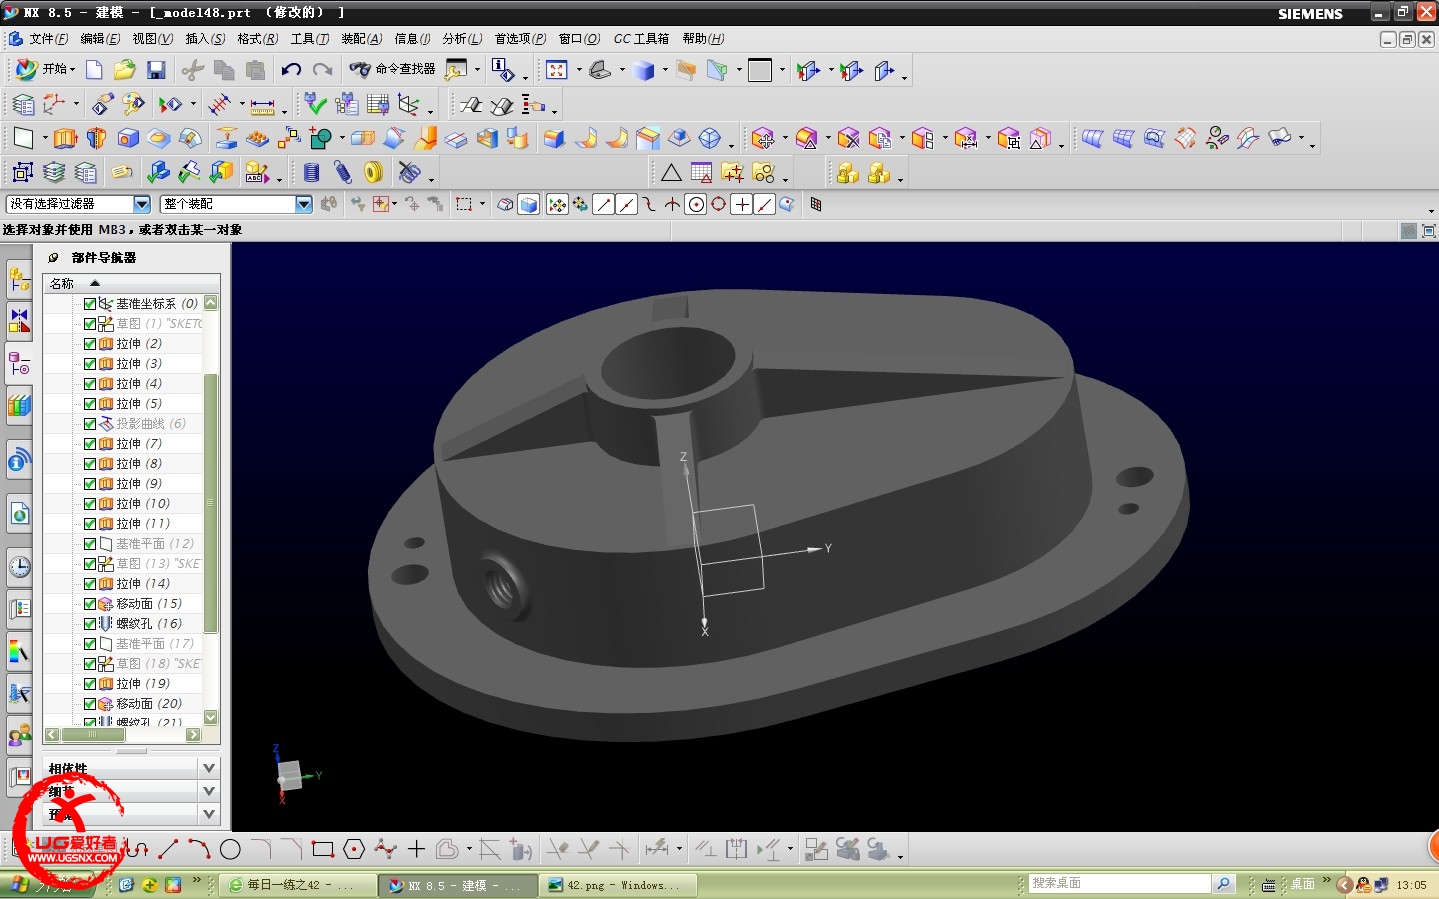Click the Fit view icon
Image resolution: width=1439 pixels, height=899 pixels.
(557, 69)
